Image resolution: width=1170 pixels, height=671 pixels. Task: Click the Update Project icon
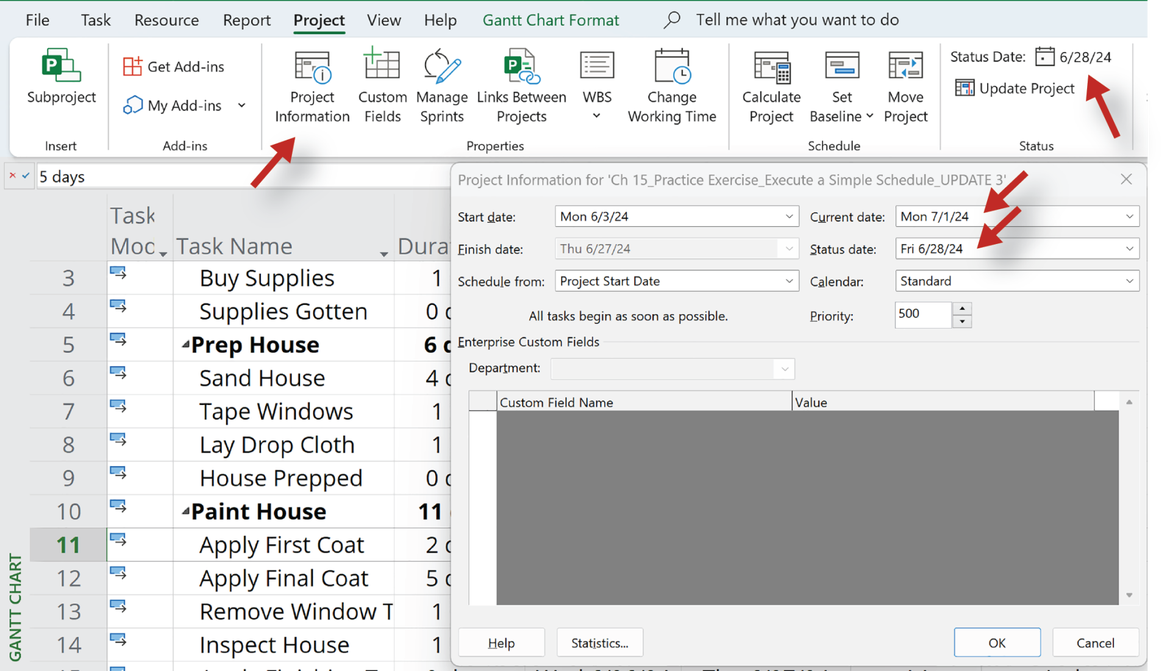[x=965, y=88]
